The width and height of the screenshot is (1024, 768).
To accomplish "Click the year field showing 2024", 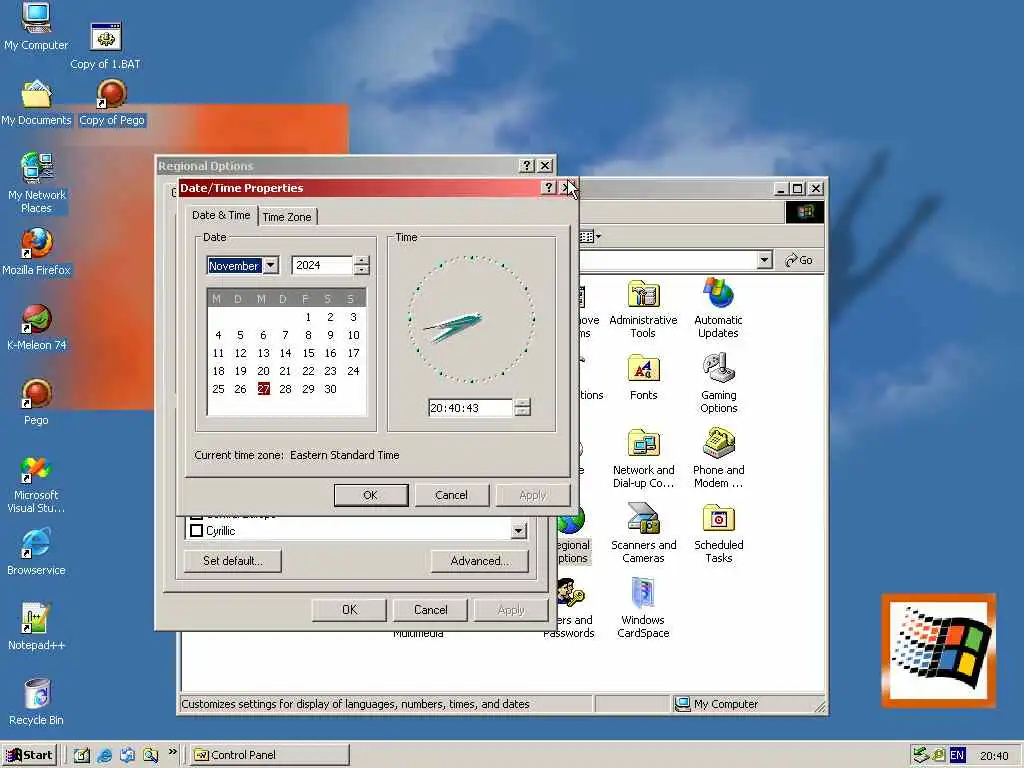I will coord(323,265).
